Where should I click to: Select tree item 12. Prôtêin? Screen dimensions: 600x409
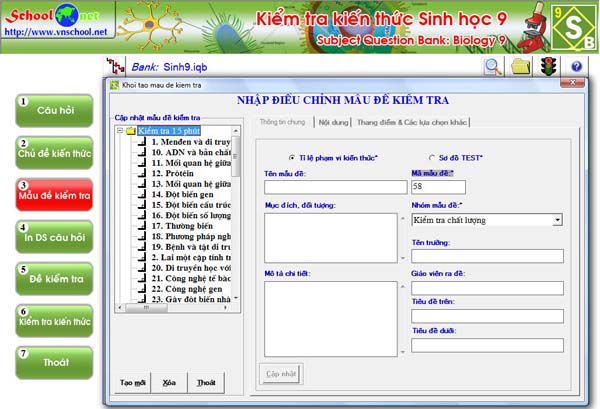(x=173, y=173)
